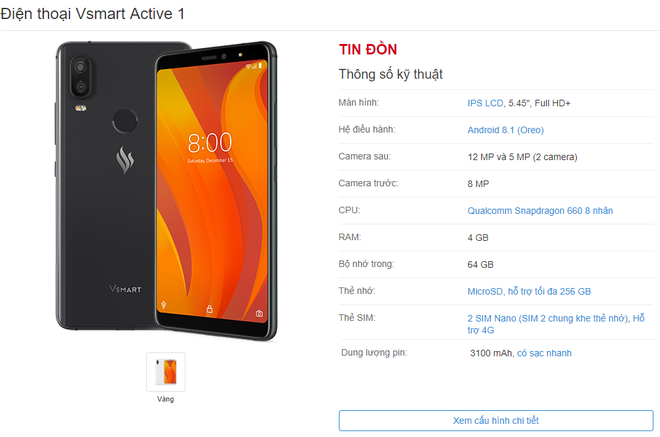Click the dual rear camera module
This screenshot has width=660, height=437.
[80, 77]
